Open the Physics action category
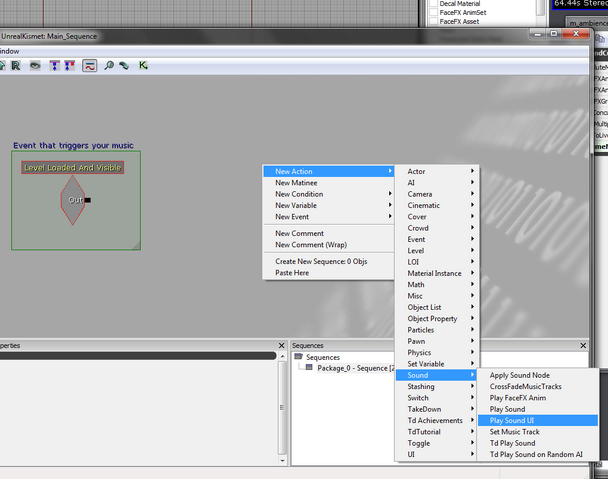This screenshot has height=479, width=608. pos(437,353)
